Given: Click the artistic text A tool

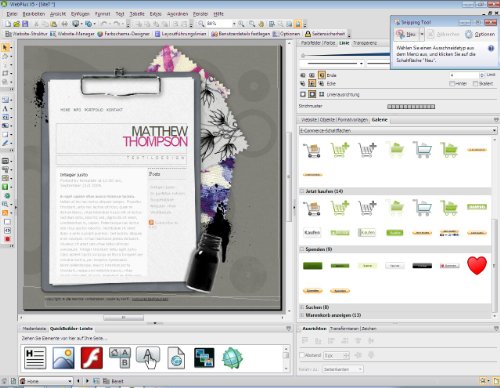Looking at the screenshot, I should (x=5, y=109).
